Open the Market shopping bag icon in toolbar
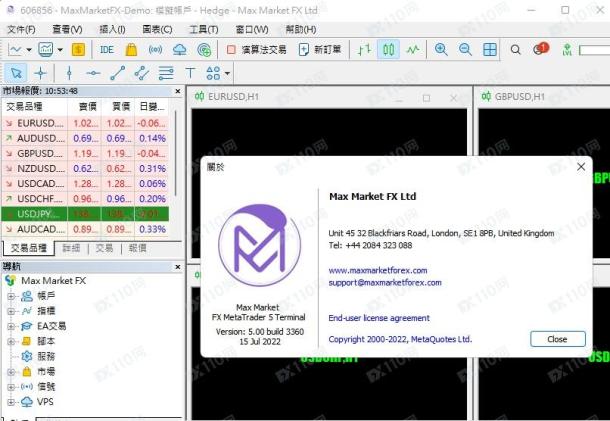Screen dimensions: 610x421 coord(131,50)
